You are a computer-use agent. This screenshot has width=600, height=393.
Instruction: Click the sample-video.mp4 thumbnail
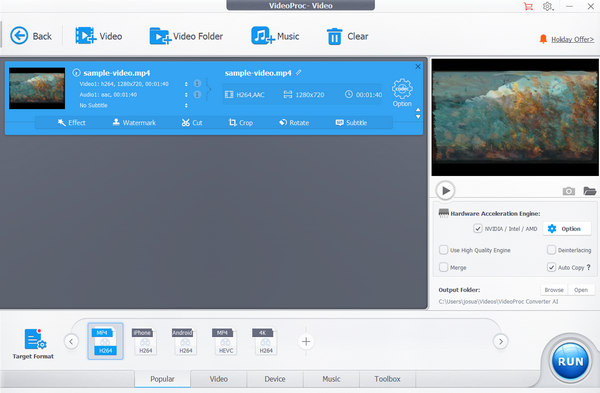pos(37,88)
